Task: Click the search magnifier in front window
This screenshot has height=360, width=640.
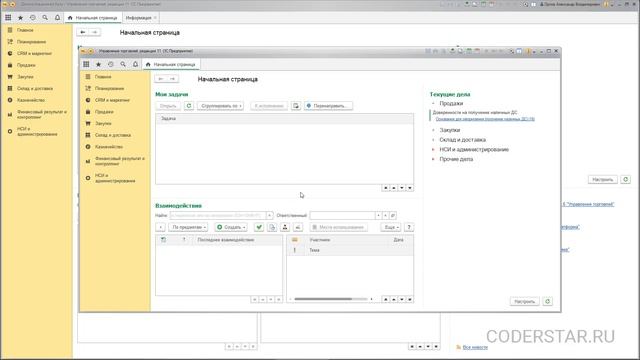Action: click(x=123, y=64)
